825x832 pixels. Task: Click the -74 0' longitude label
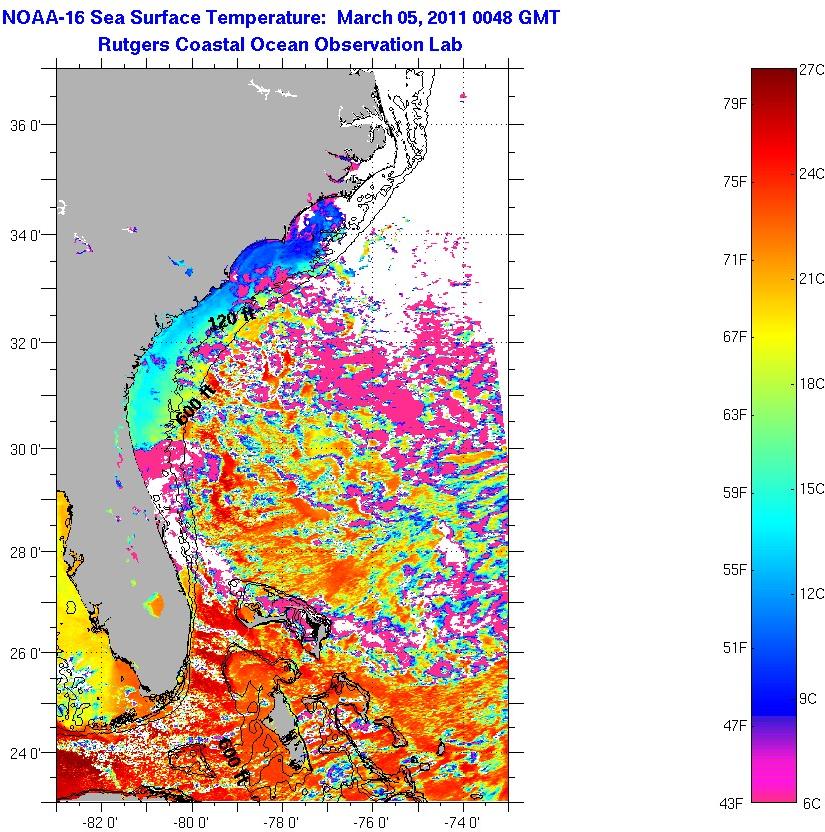tap(463, 822)
